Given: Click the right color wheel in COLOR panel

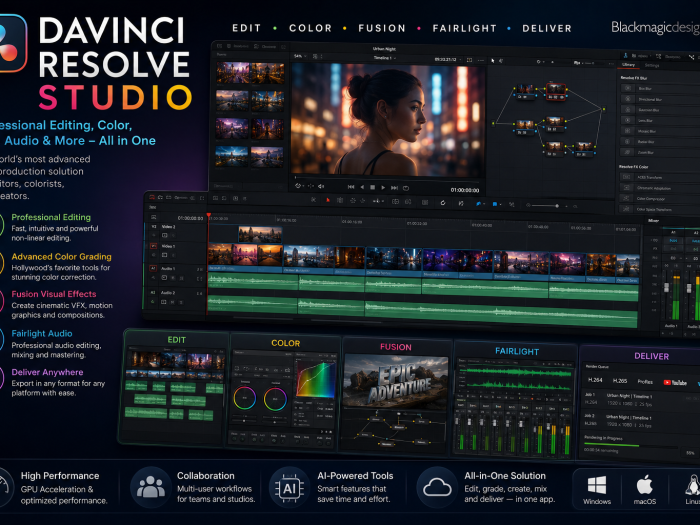Looking at the screenshot, I should [275, 399].
